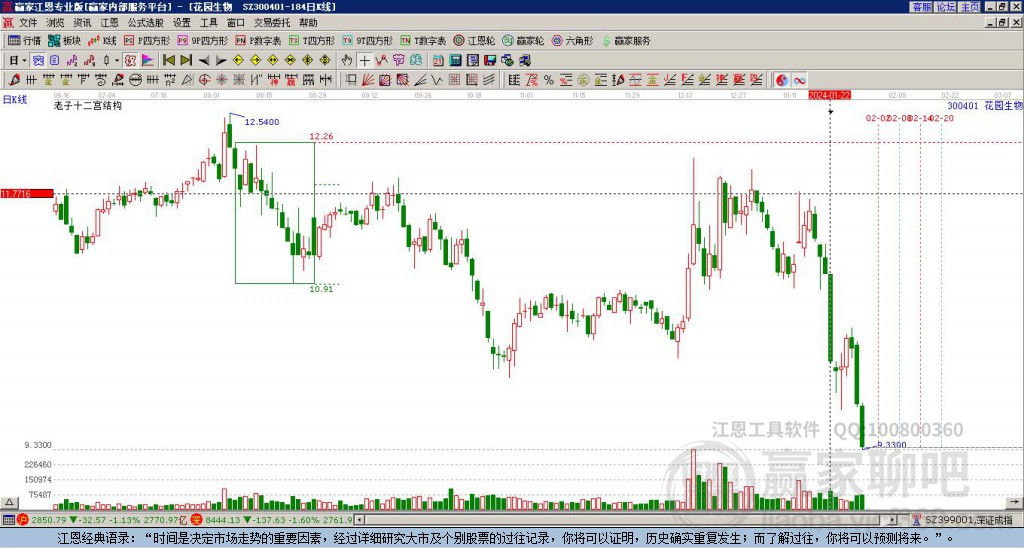1024x548 pixels.
Task: Open the 日 period dropdown
Action: (x=18, y=61)
